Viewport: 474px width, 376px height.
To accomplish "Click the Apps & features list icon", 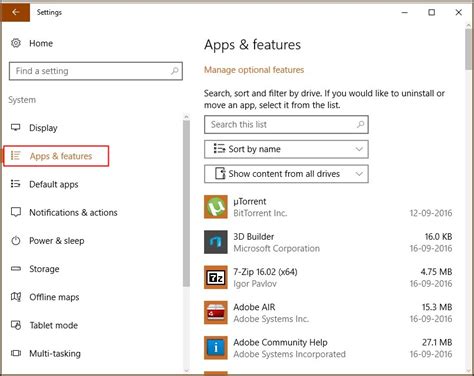I will tap(16, 155).
